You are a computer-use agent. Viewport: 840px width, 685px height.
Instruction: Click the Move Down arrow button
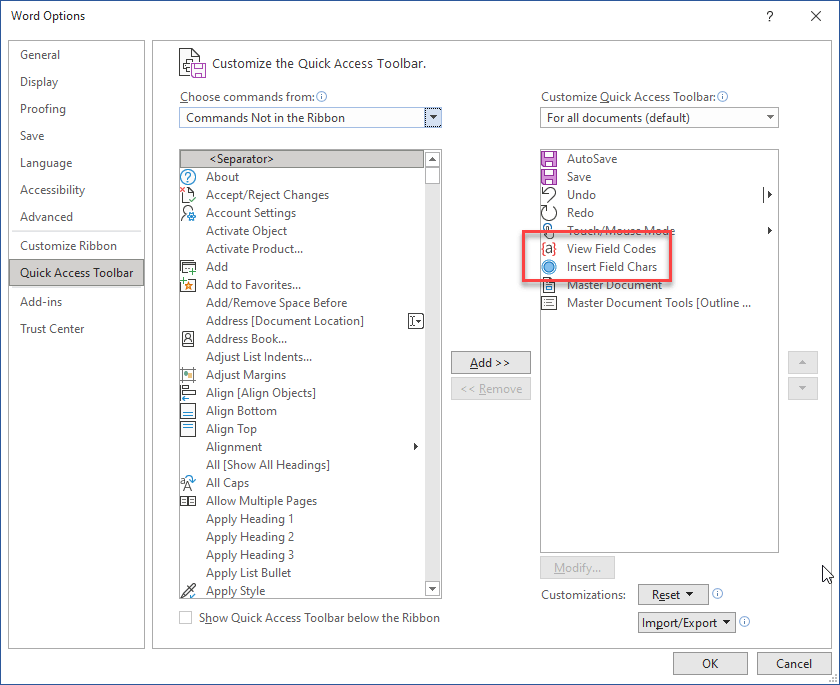(802, 388)
